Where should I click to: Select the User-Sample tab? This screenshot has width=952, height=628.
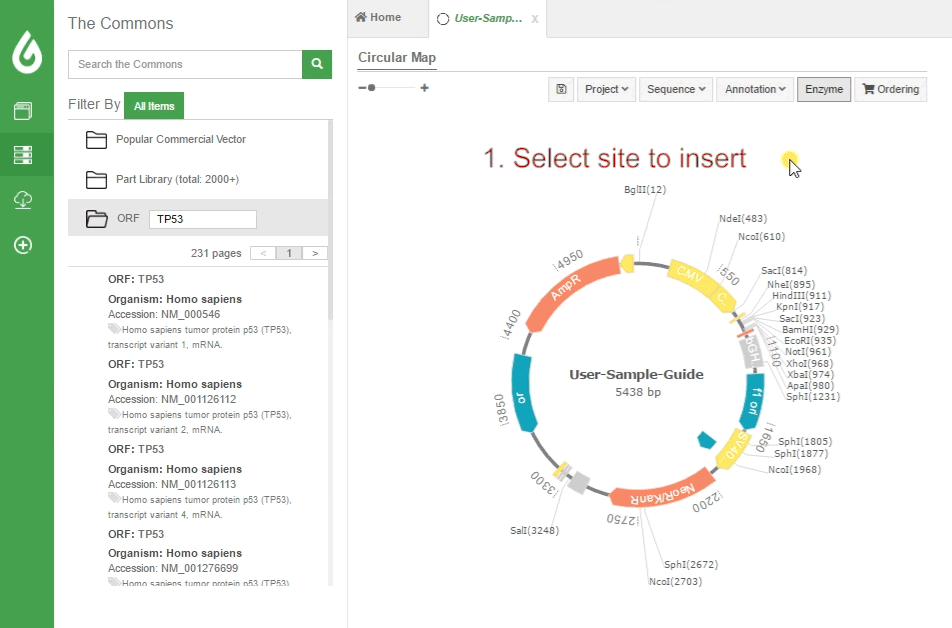coord(486,18)
